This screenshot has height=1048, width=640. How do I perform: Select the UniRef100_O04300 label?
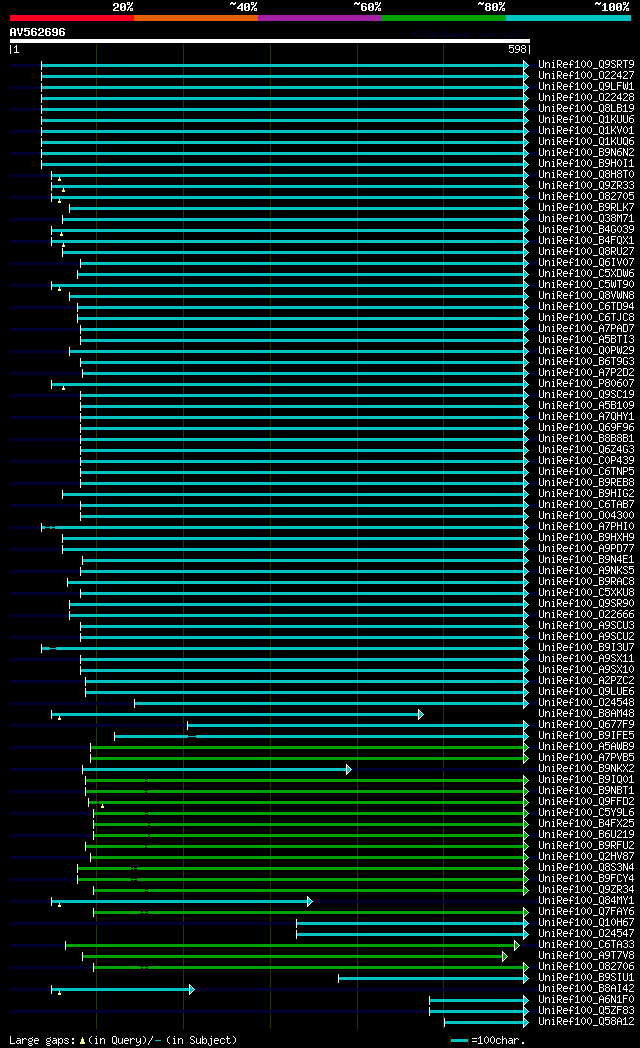(x=587, y=515)
